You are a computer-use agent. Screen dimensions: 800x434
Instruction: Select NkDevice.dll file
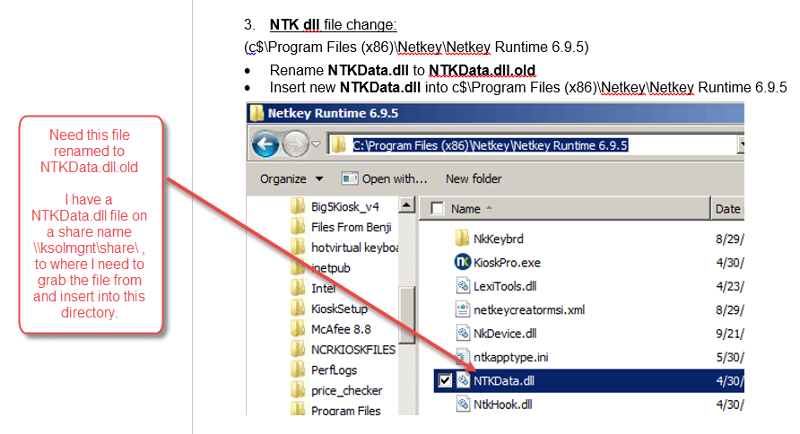pyautogui.click(x=505, y=334)
